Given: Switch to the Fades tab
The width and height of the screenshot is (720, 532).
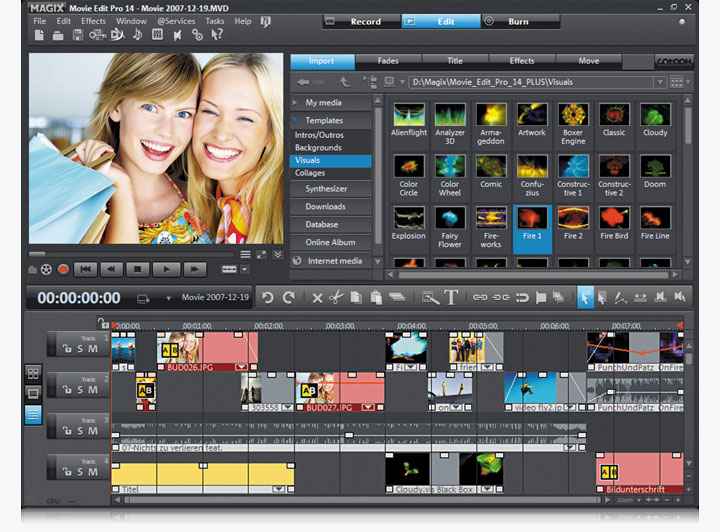Looking at the screenshot, I should (x=388, y=61).
